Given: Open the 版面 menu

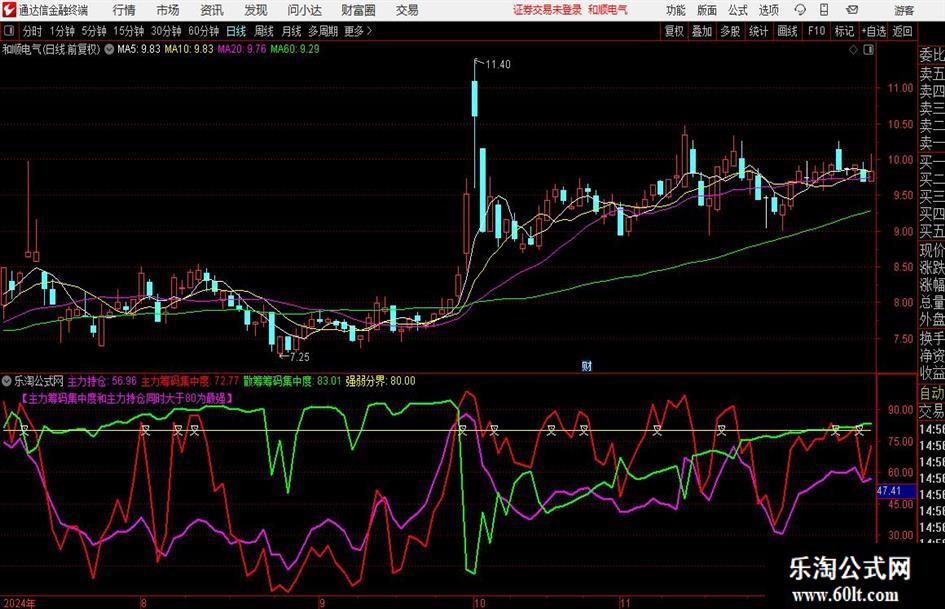Looking at the screenshot, I should click(x=706, y=10).
